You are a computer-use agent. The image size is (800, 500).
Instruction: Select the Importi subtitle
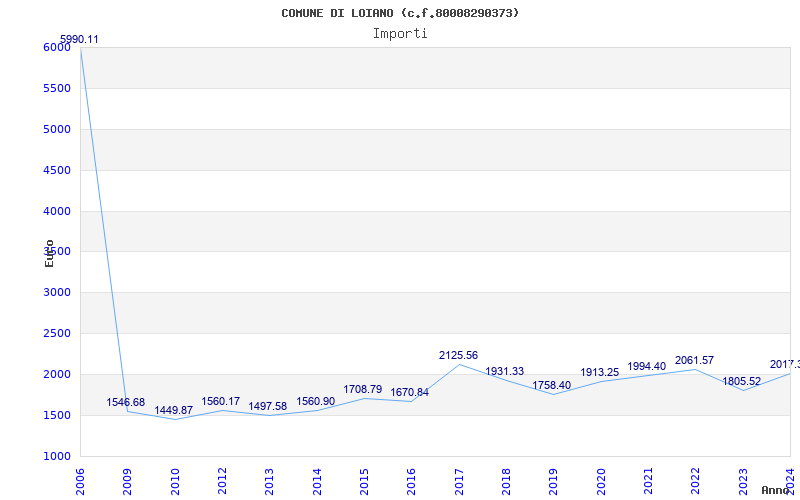400,34
